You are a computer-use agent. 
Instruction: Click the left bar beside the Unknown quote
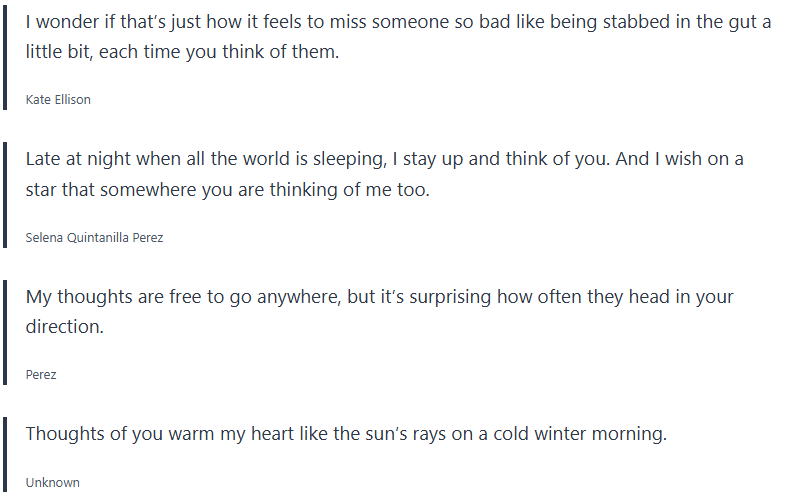[x=6, y=456]
